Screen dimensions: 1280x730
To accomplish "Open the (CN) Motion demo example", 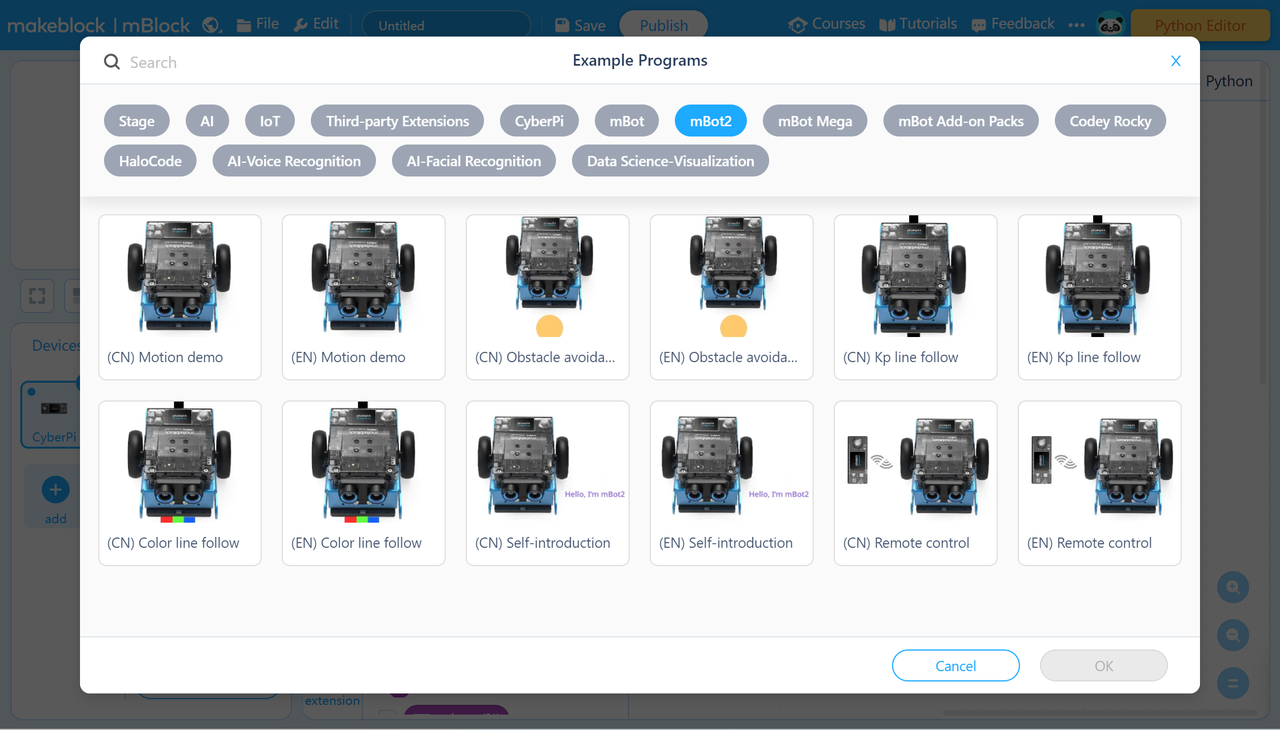I will coord(180,297).
